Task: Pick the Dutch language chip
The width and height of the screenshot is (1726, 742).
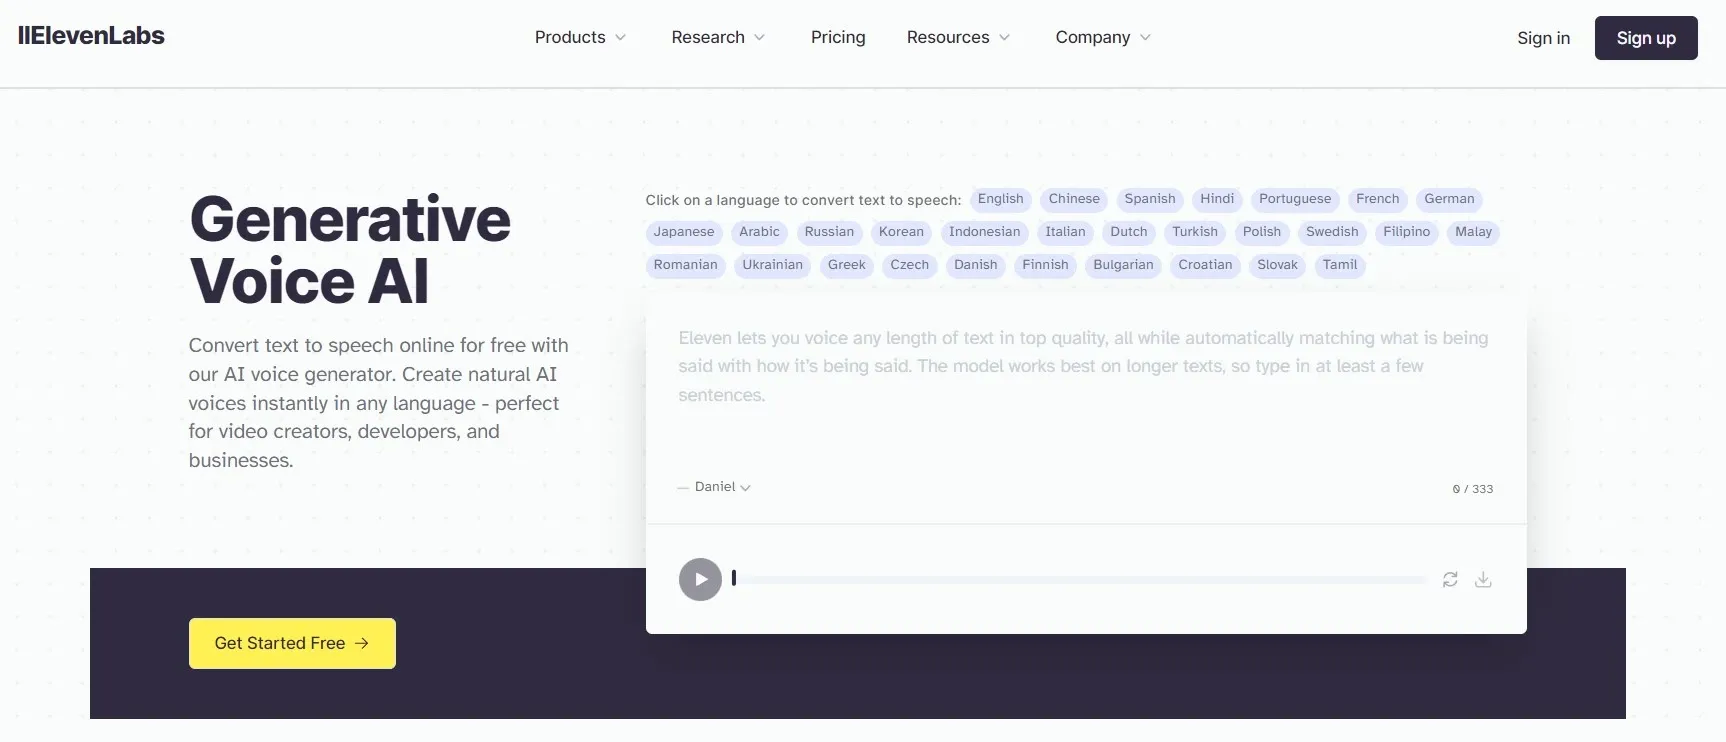Action: tap(1129, 232)
